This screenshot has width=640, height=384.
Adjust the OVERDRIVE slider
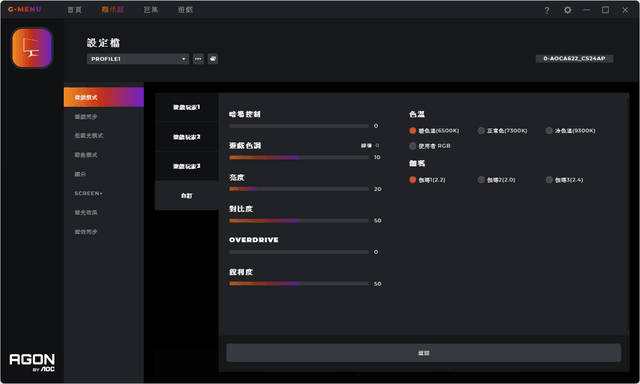click(x=299, y=252)
